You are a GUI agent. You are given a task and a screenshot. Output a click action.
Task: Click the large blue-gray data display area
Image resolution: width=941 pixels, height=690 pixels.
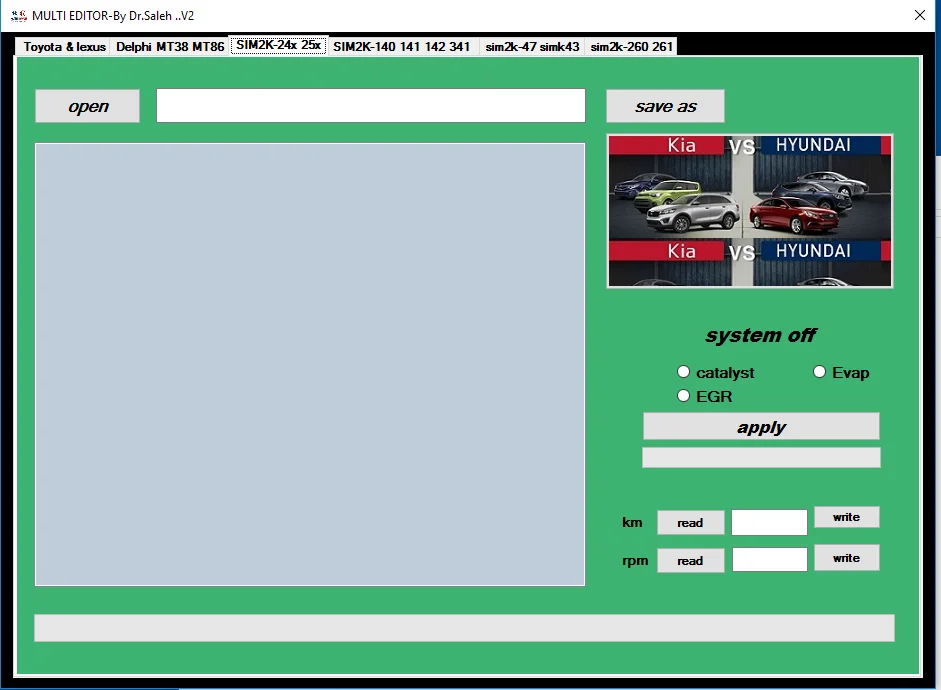point(310,364)
